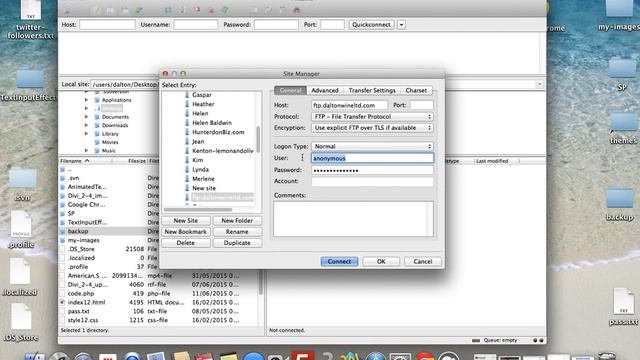Click the folder icon next to my-images row
The height and width of the screenshot is (360, 640).
(x=62, y=240)
